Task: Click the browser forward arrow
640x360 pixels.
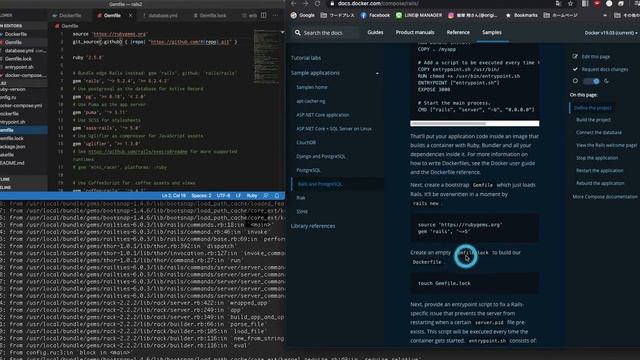Action: (305, 4)
